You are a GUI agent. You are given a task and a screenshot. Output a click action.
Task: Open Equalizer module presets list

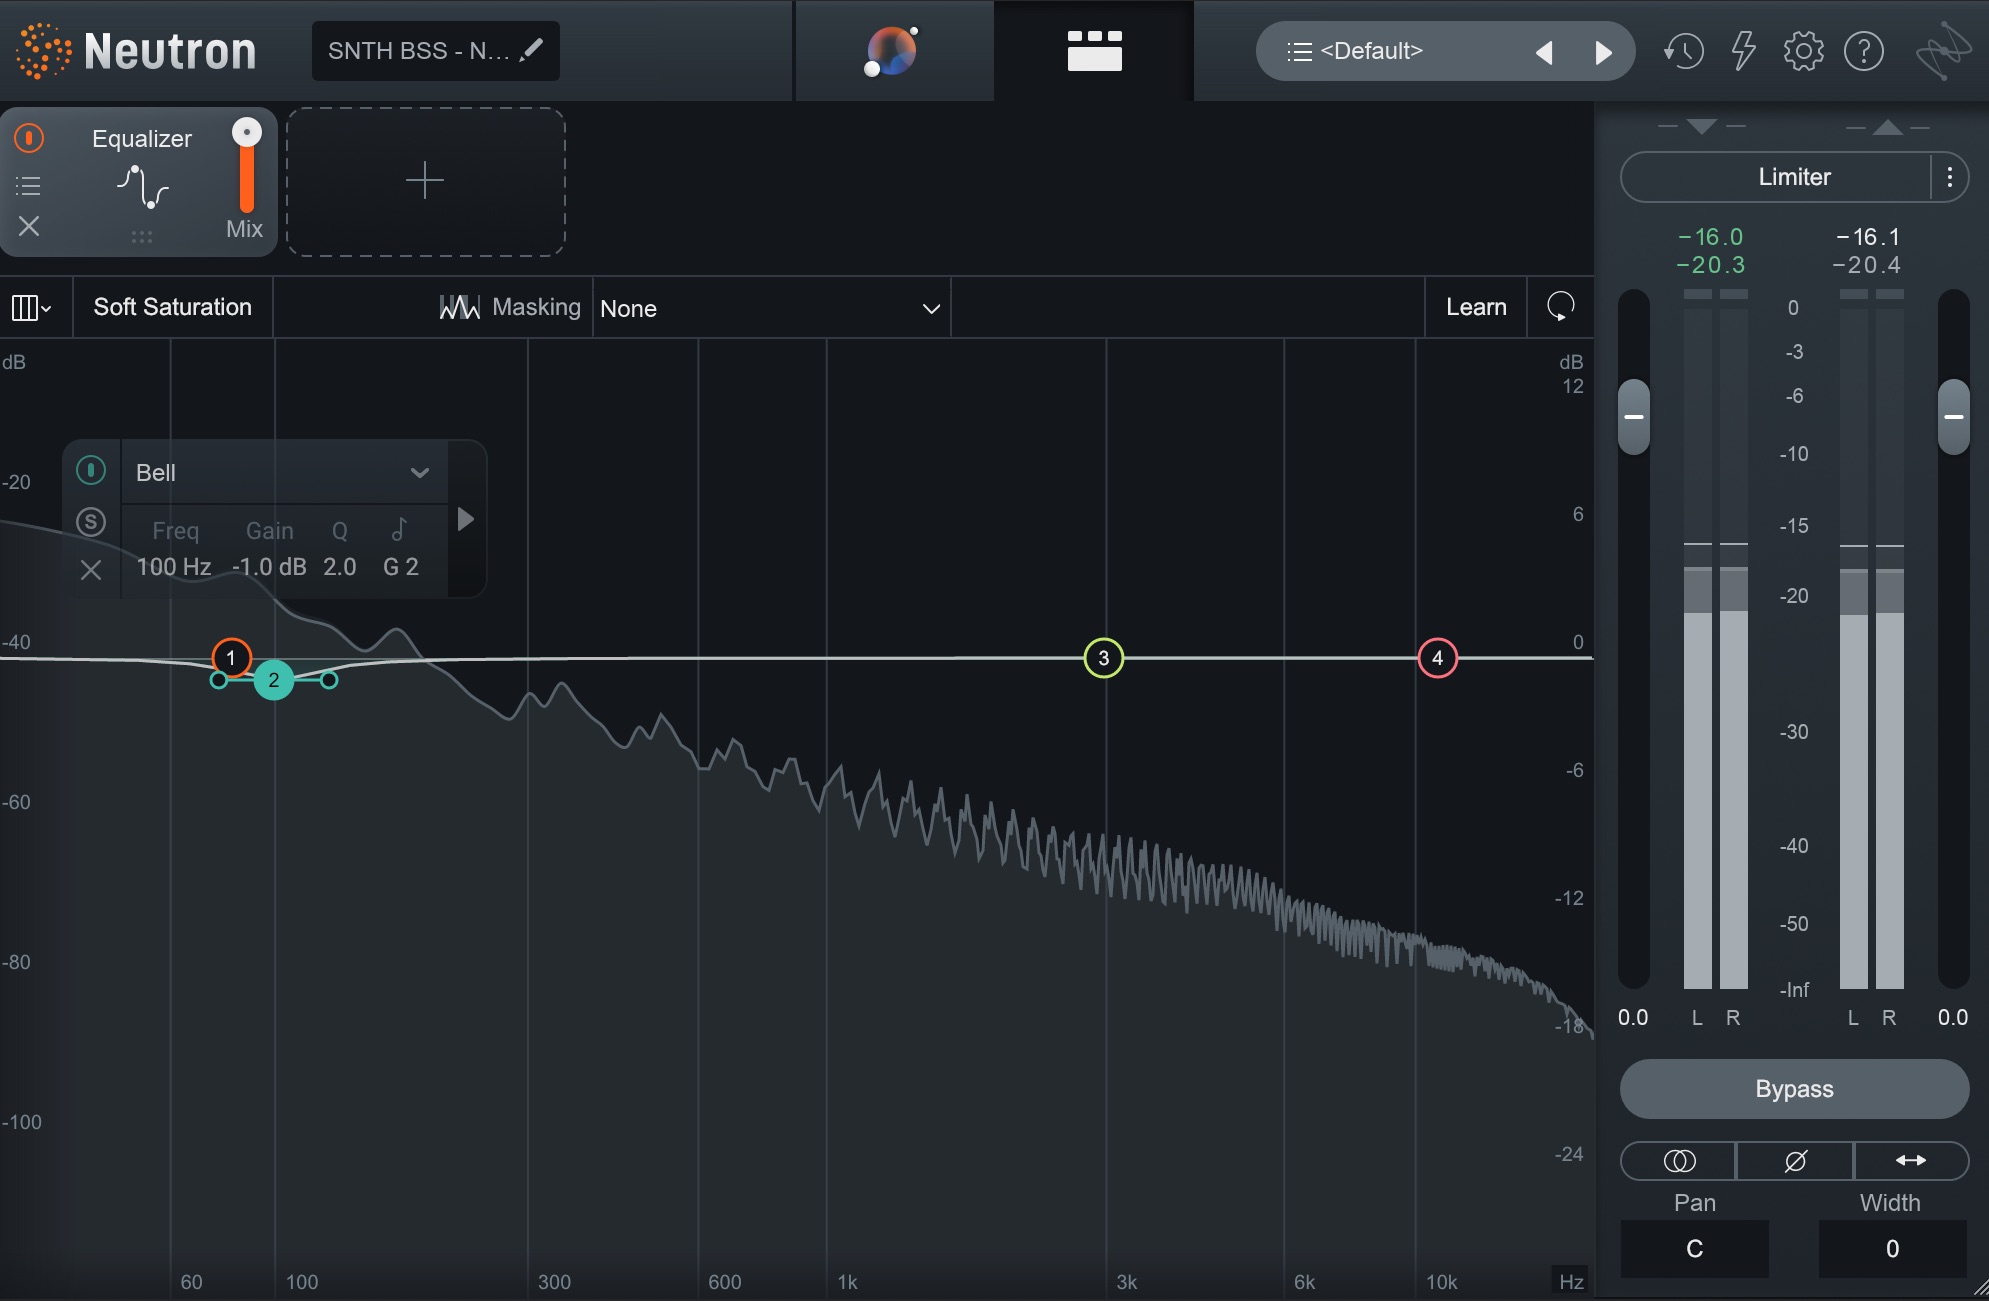click(28, 185)
